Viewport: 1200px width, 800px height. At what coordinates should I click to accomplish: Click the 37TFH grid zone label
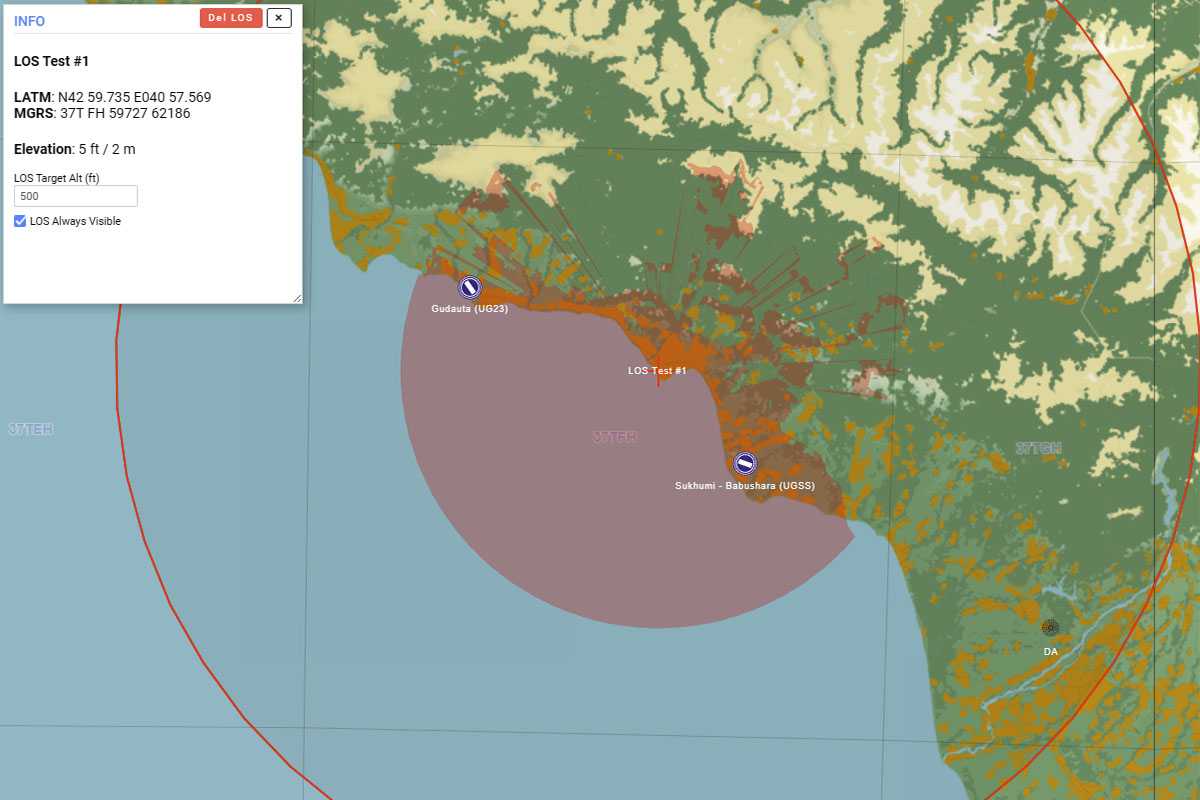tap(615, 437)
